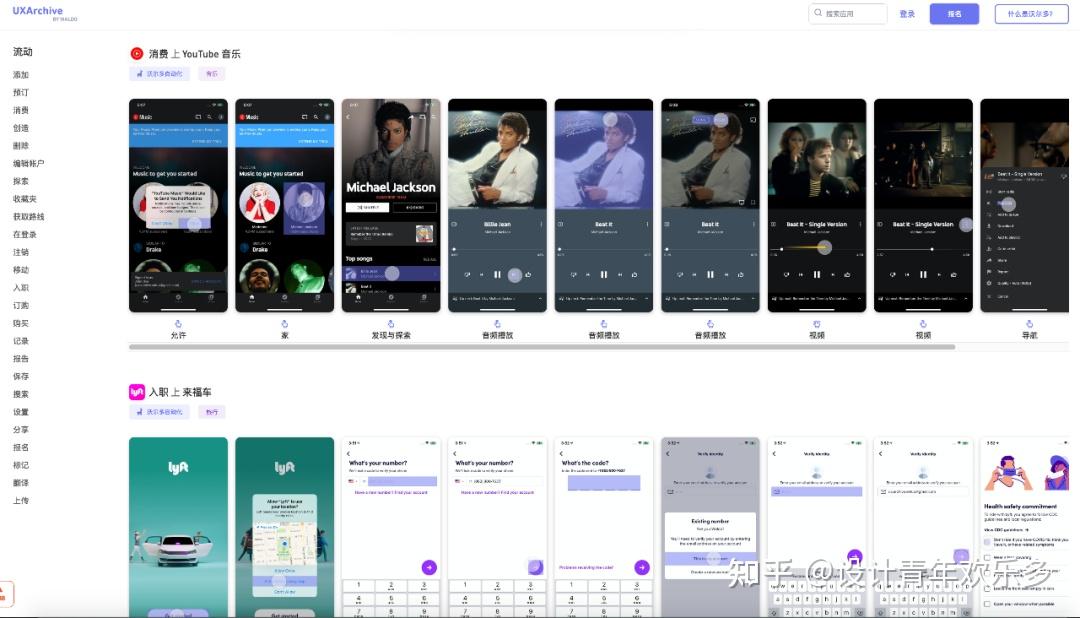The height and width of the screenshot is (618, 1080).
Task: Select 预订 in the flows sidebar
Action: 21,92
